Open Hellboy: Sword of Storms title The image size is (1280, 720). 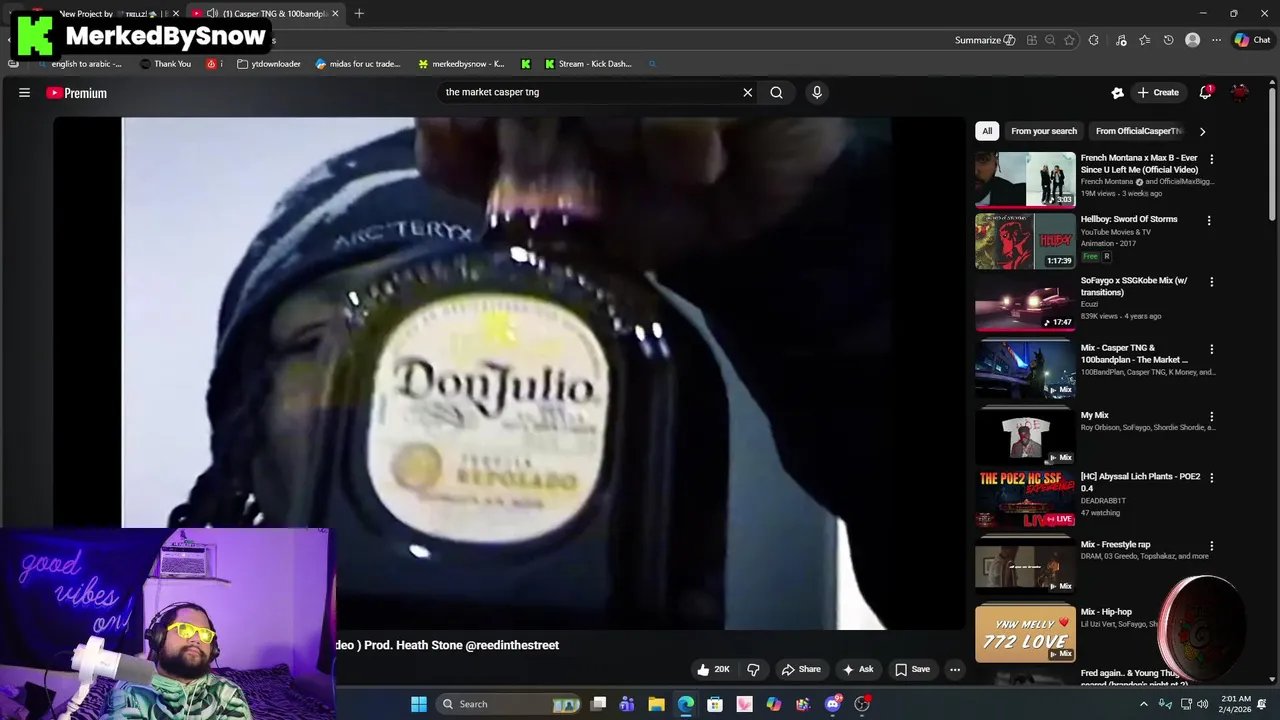coord(1129,219)
